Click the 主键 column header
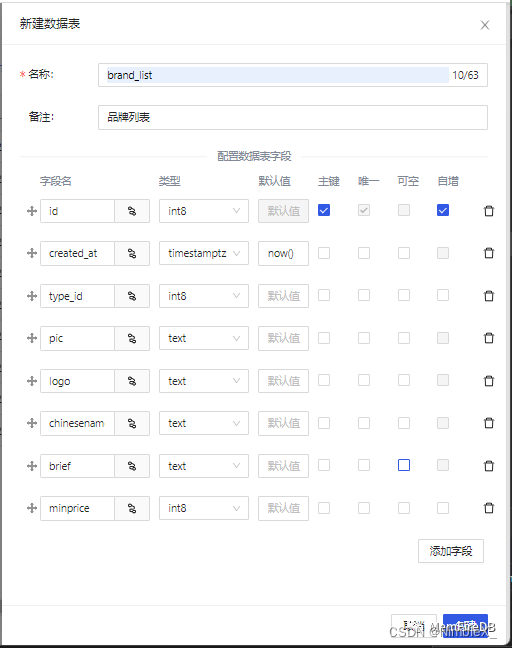Screen dimensions: 512x648 (329, 181)
